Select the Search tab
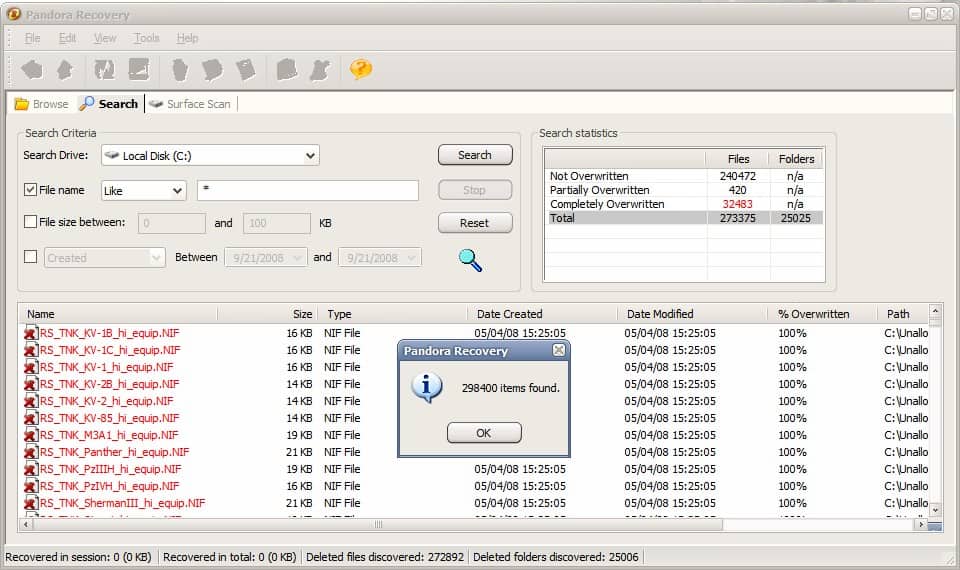The width and height of the screenshot is (960, 570). pyautogui.click(x=109, y=104)
